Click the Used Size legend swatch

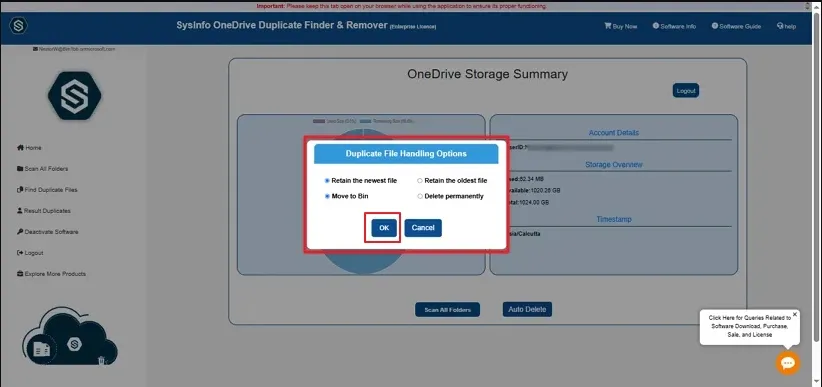point(319,121)
